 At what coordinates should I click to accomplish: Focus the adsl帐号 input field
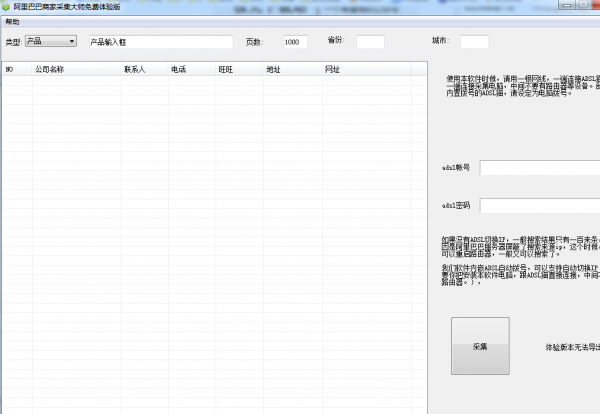tap(539, 167)
